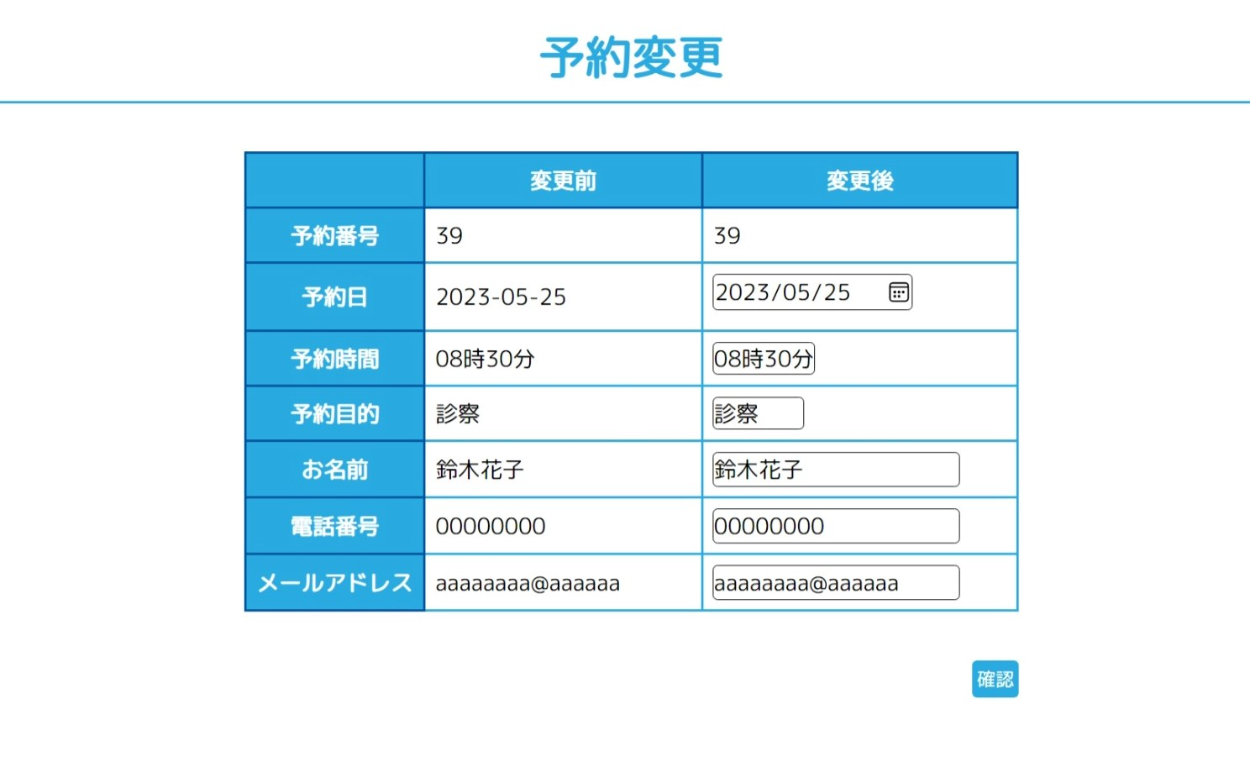
Task: Click the 確認 button
Action: [x=995, y=679]
